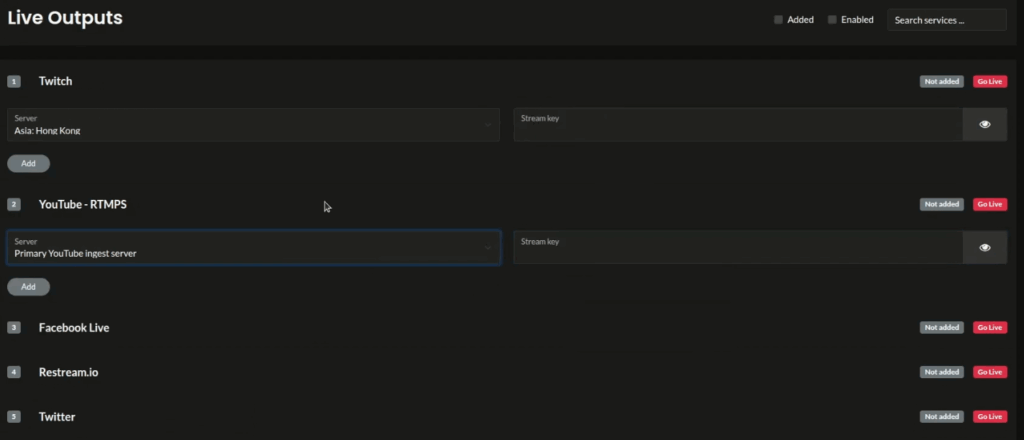
Task: Collapse the YouTube - RTMPS service section
Action: [x=82, y=204]
